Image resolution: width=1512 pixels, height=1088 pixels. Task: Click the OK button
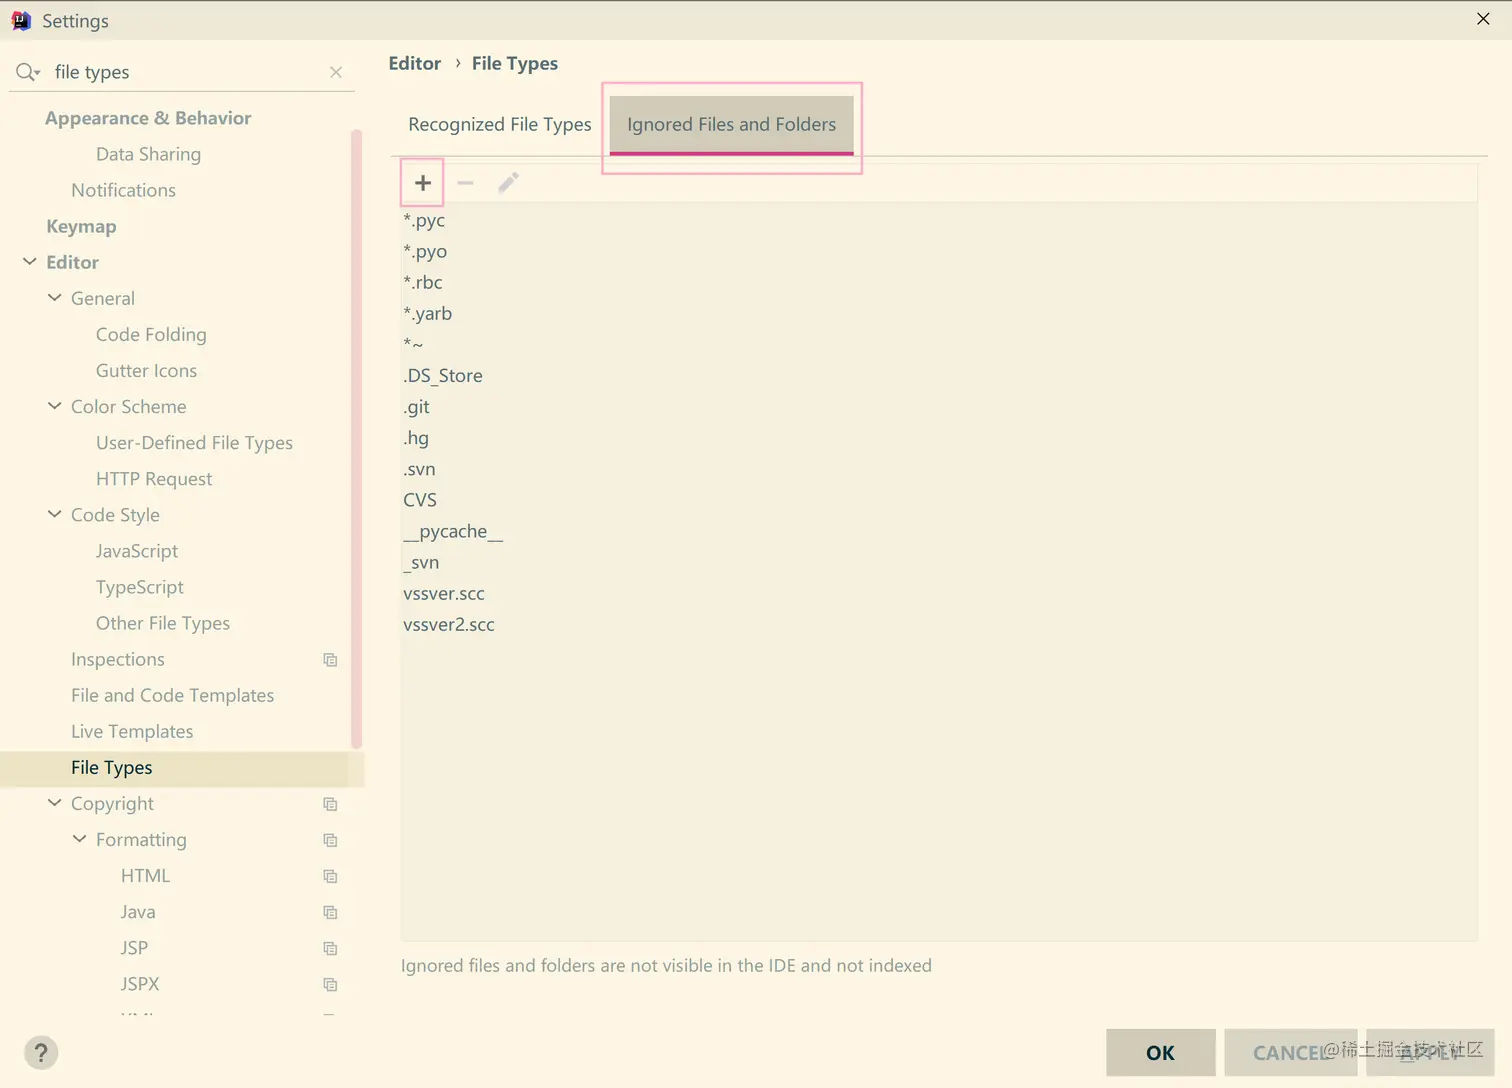(x=1161, y=1053)
